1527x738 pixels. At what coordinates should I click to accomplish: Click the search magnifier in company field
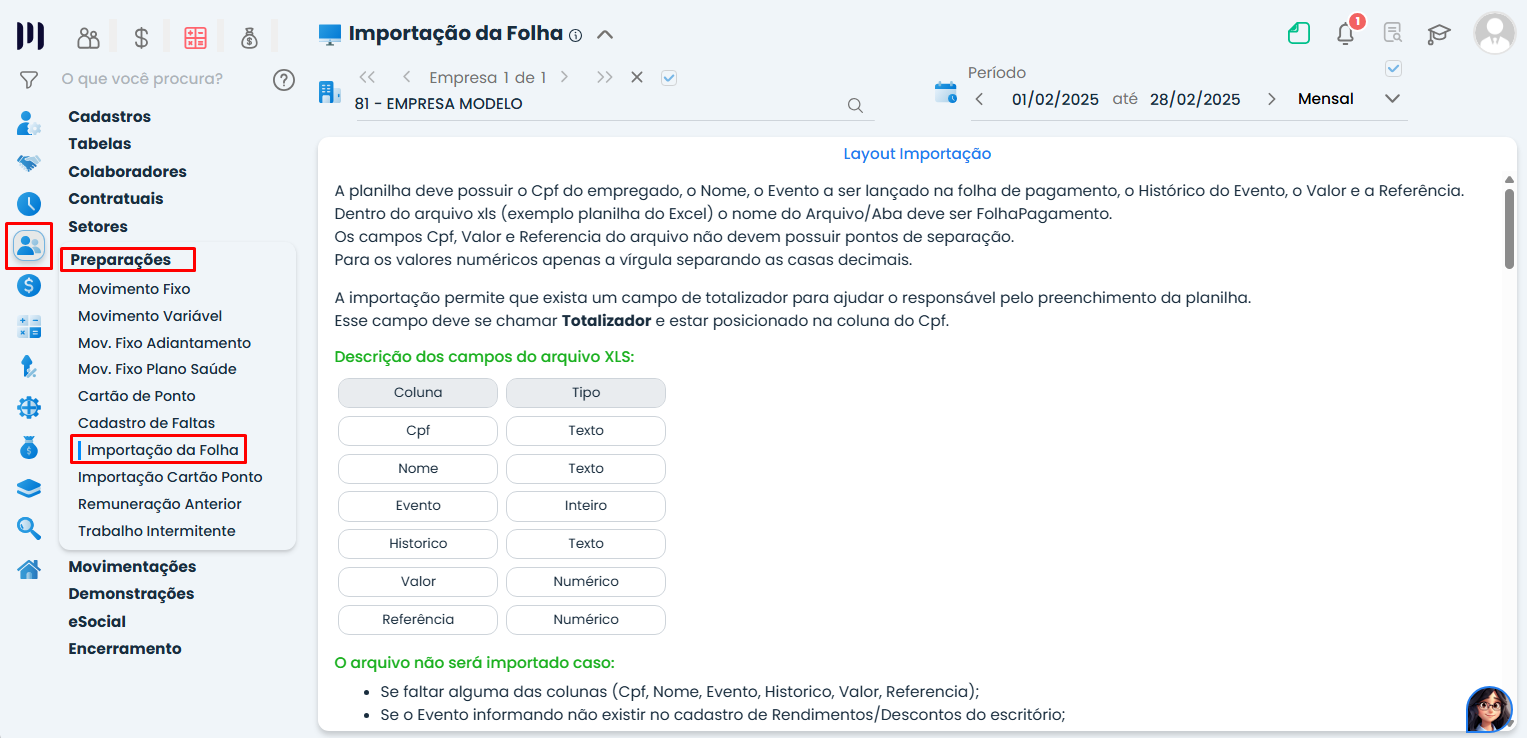point(855,105)
